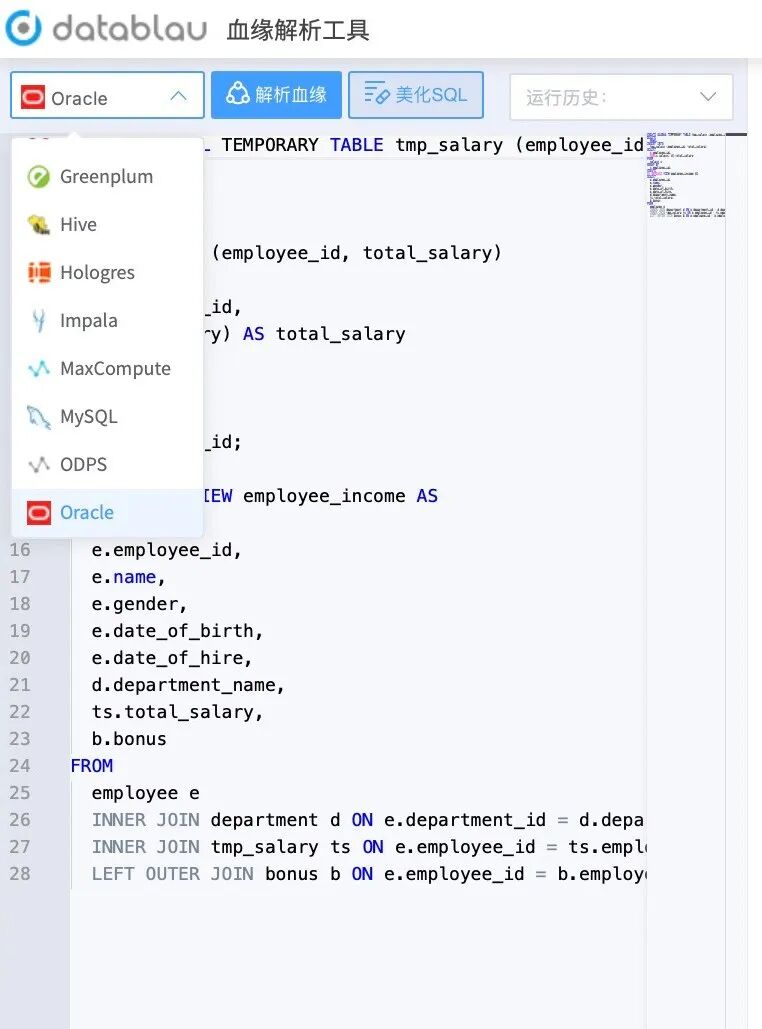Screen dimensions: 762x1029
Task: Click the Impala icon
Action: click(39, 320)
